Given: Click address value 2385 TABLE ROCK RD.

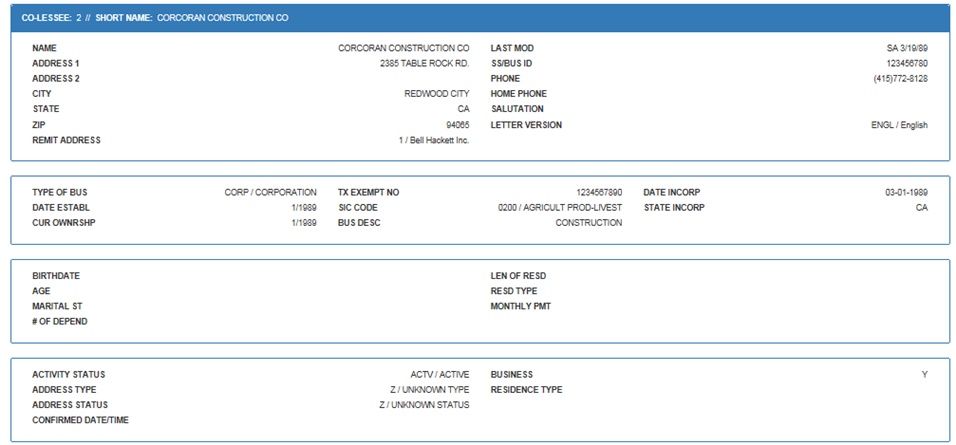Looking at the screenshot, I should 424,63.
